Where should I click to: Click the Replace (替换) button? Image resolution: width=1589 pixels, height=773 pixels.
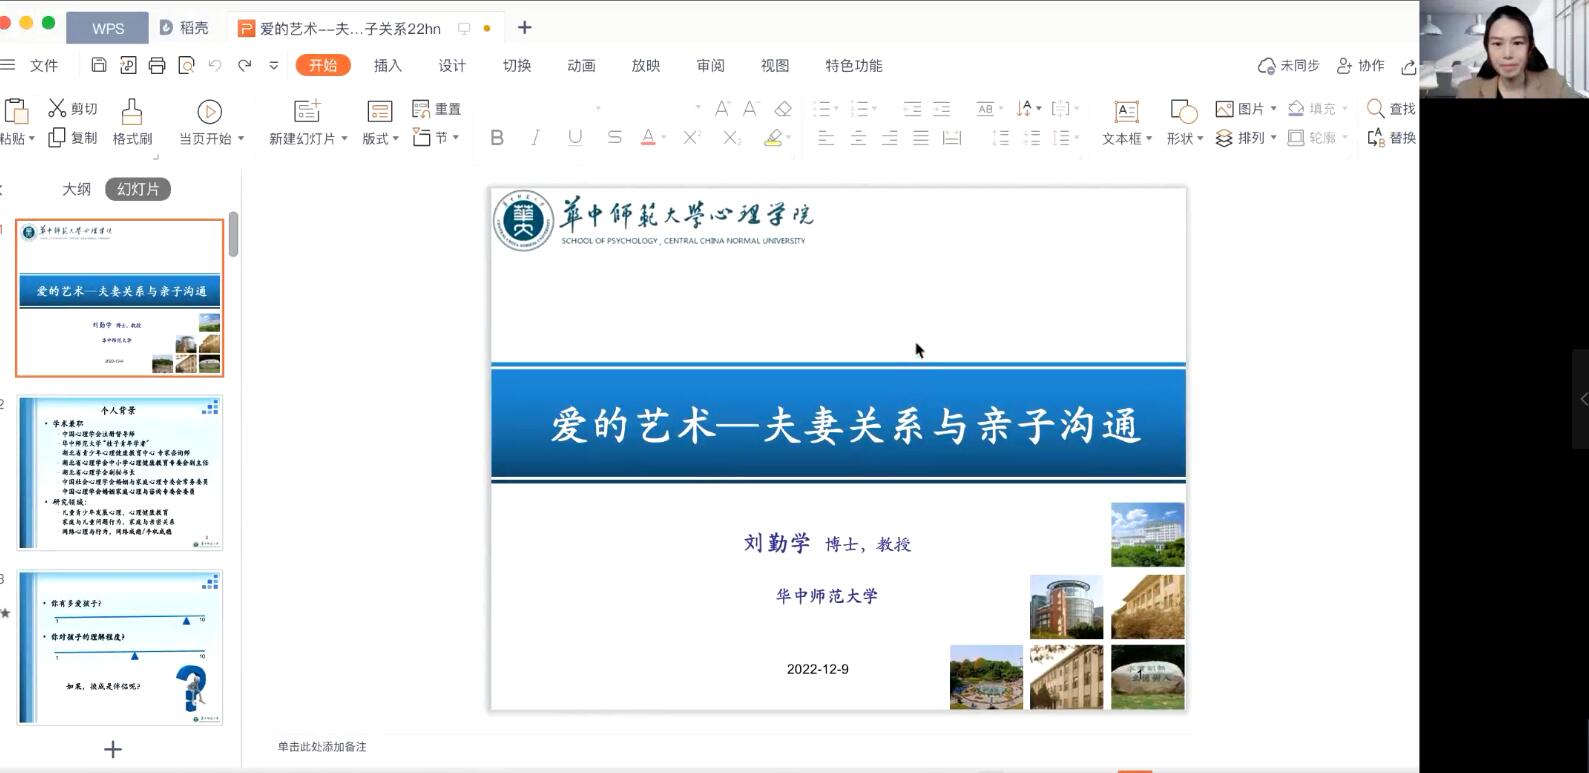(x=1391, y=138)
